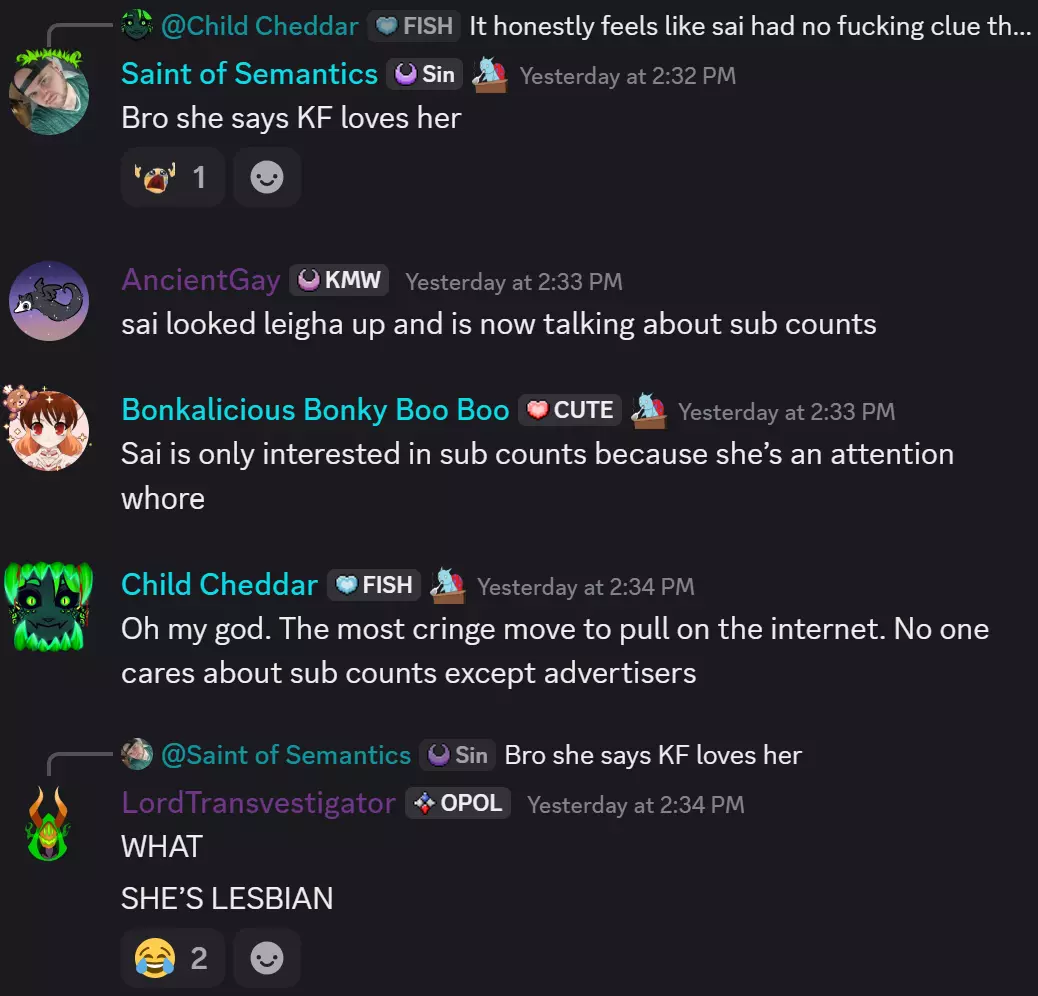Image resolution: width=1038 pixels, height=996 pixels.
Task: Open AncientGay's avatar profile picture
Action: point(49,301)
